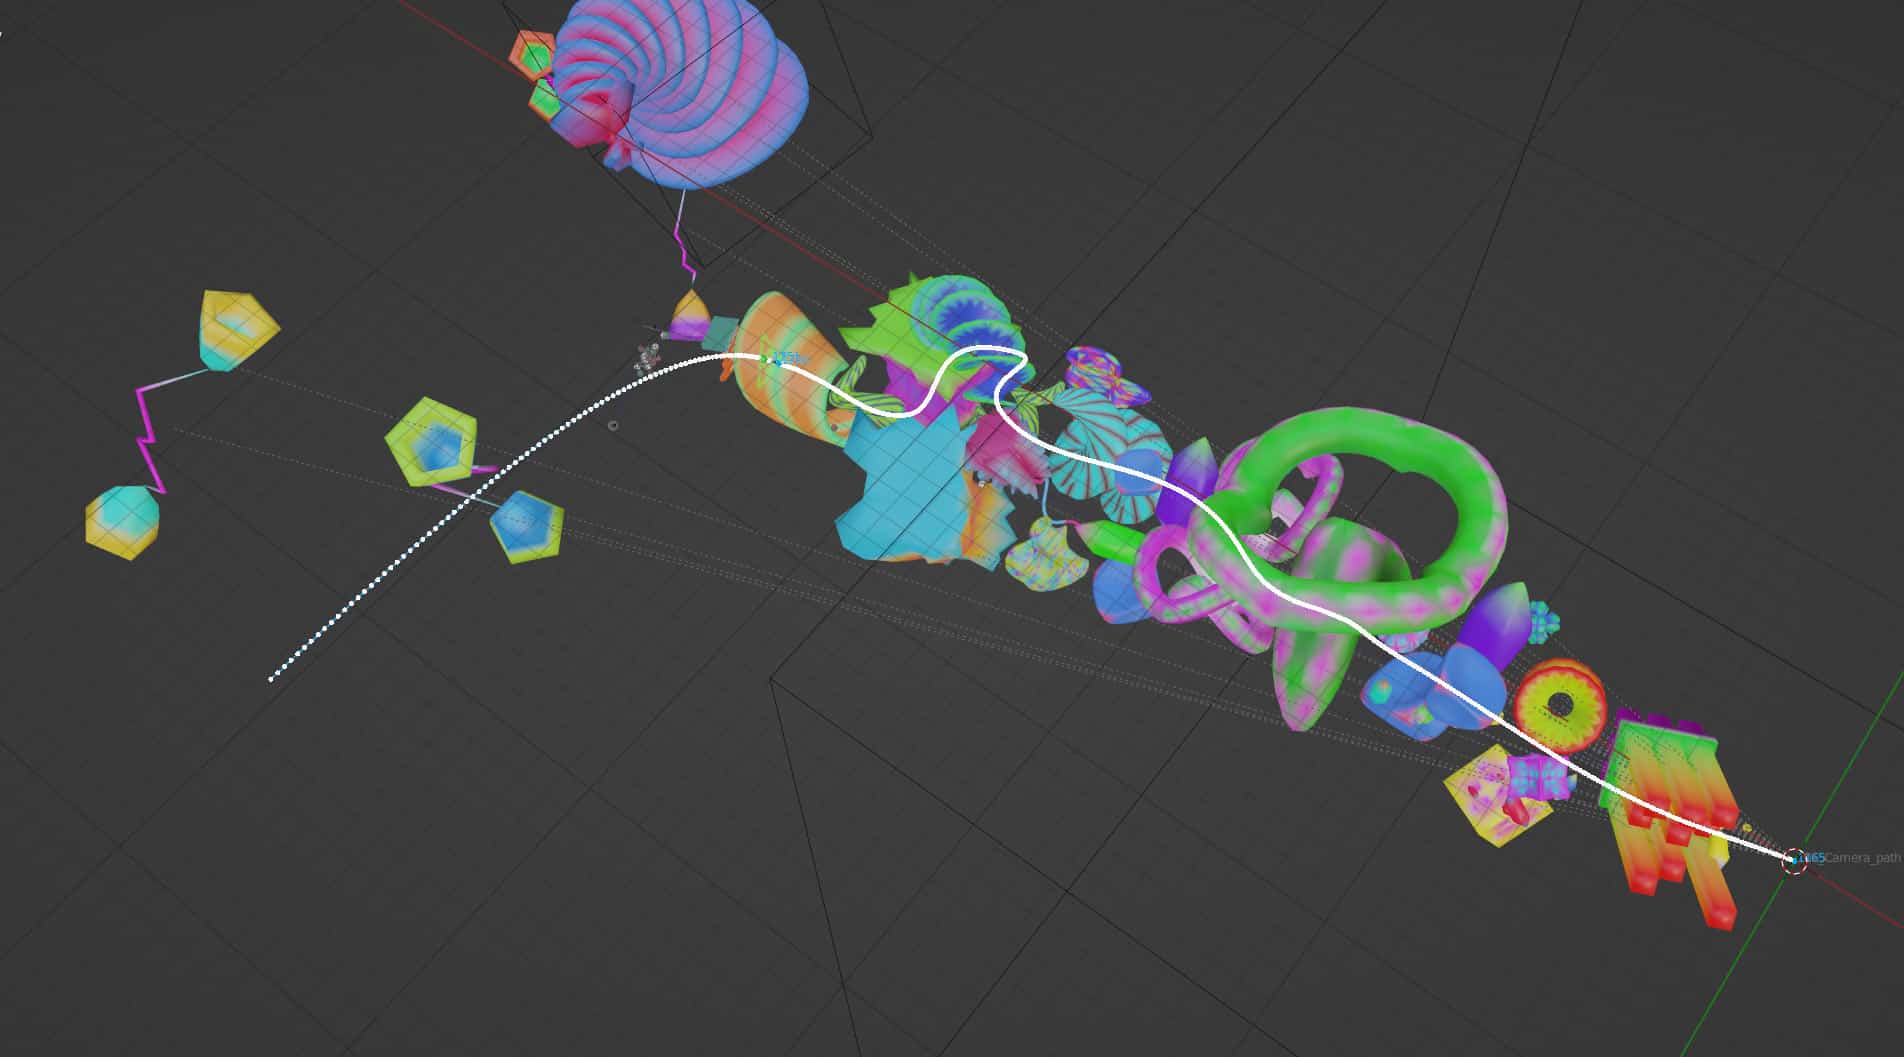The width and height of the screenshot is (1904, 1057).
Task: Select the Camera_path label text
Action: click(x=1862, y=858)
